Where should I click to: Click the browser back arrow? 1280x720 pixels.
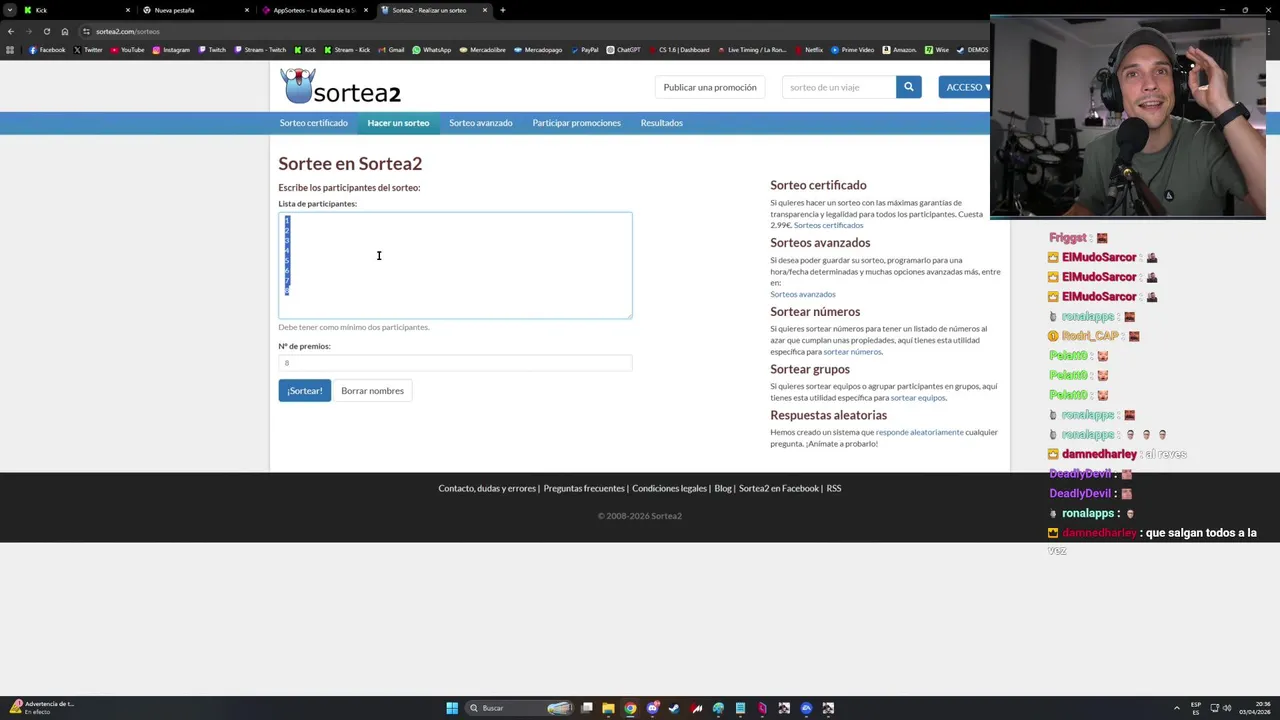point(11,31)
